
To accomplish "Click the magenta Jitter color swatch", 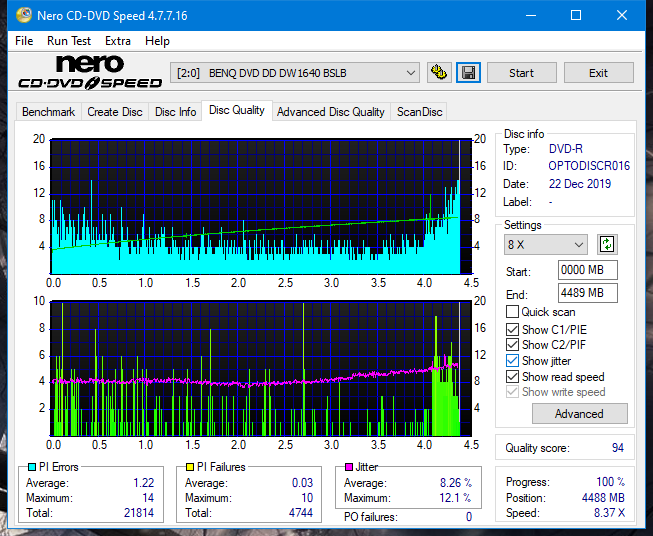I will 349,467.
